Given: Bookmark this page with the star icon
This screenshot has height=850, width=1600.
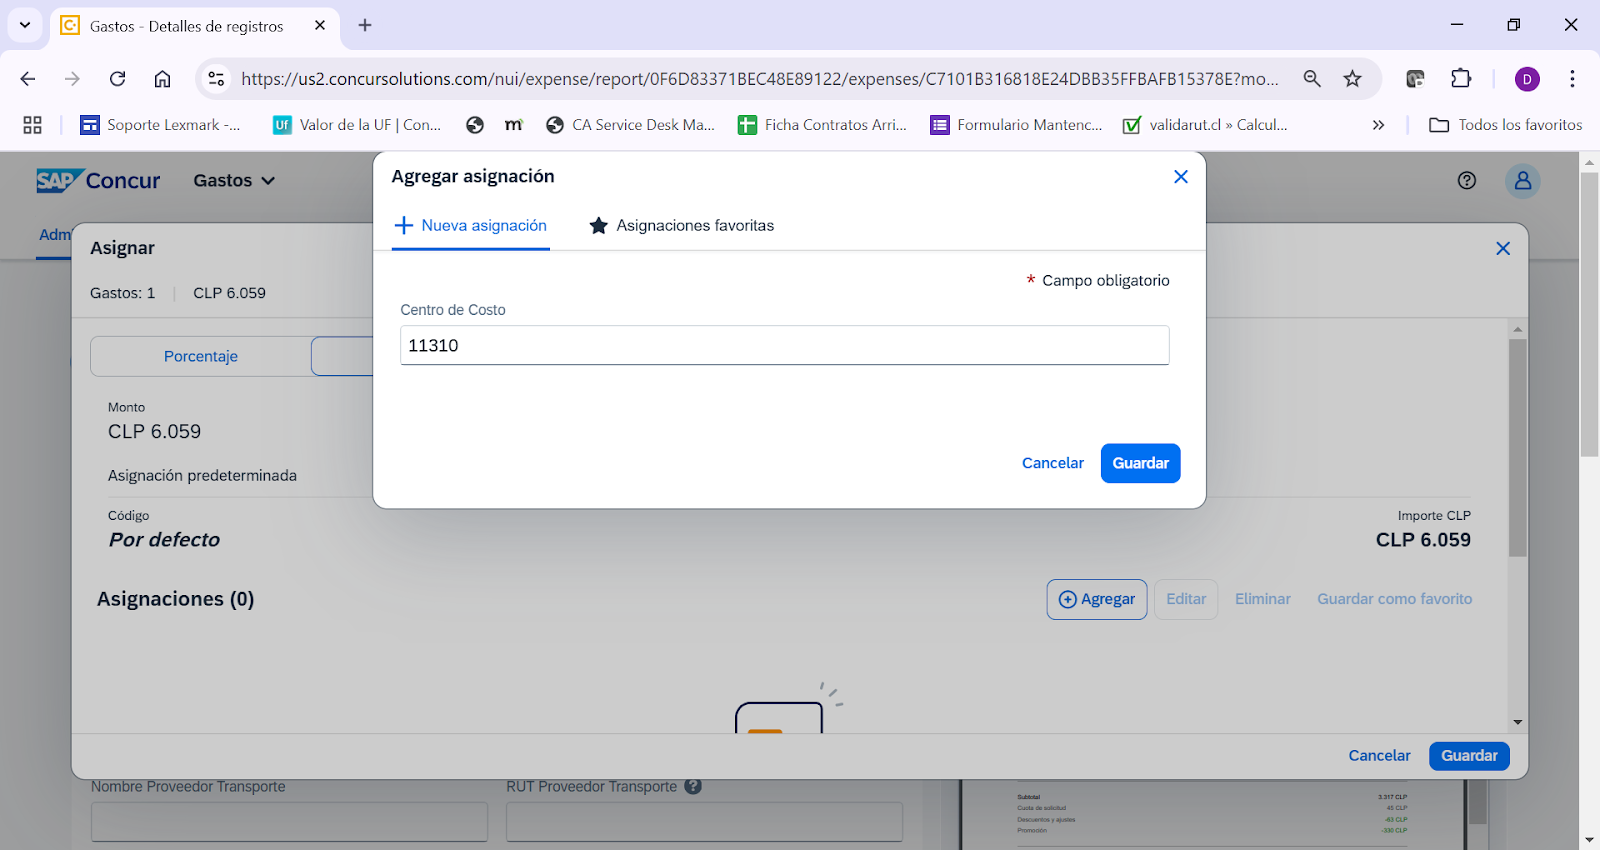Looking at the screenshot, I should point(1352,79).
